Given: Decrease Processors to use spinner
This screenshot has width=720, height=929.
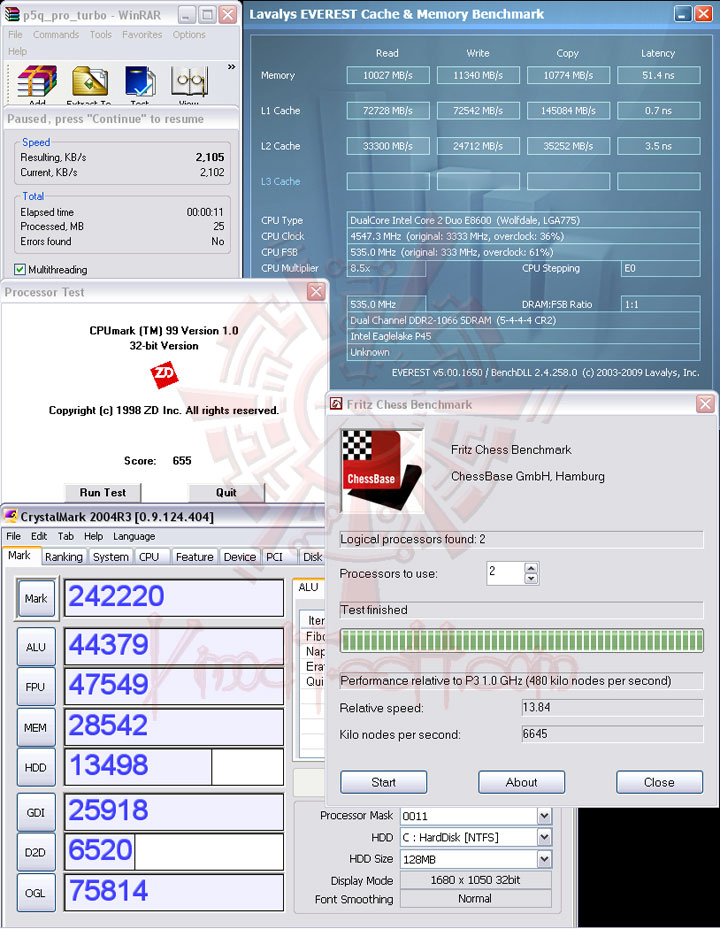Looking at the screenshot, I should pyautogui.click(x=531, y=578).
